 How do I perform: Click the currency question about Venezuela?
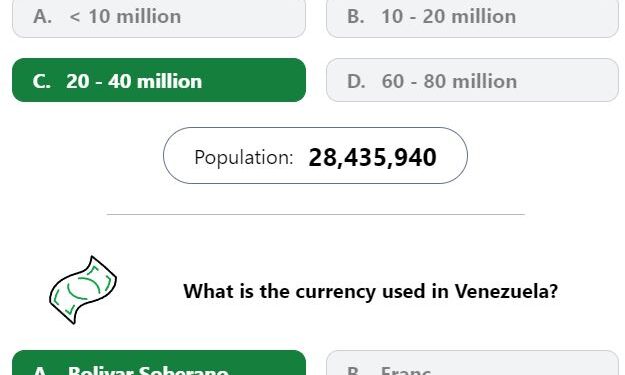pyautogui.click(x=370, y=291)
